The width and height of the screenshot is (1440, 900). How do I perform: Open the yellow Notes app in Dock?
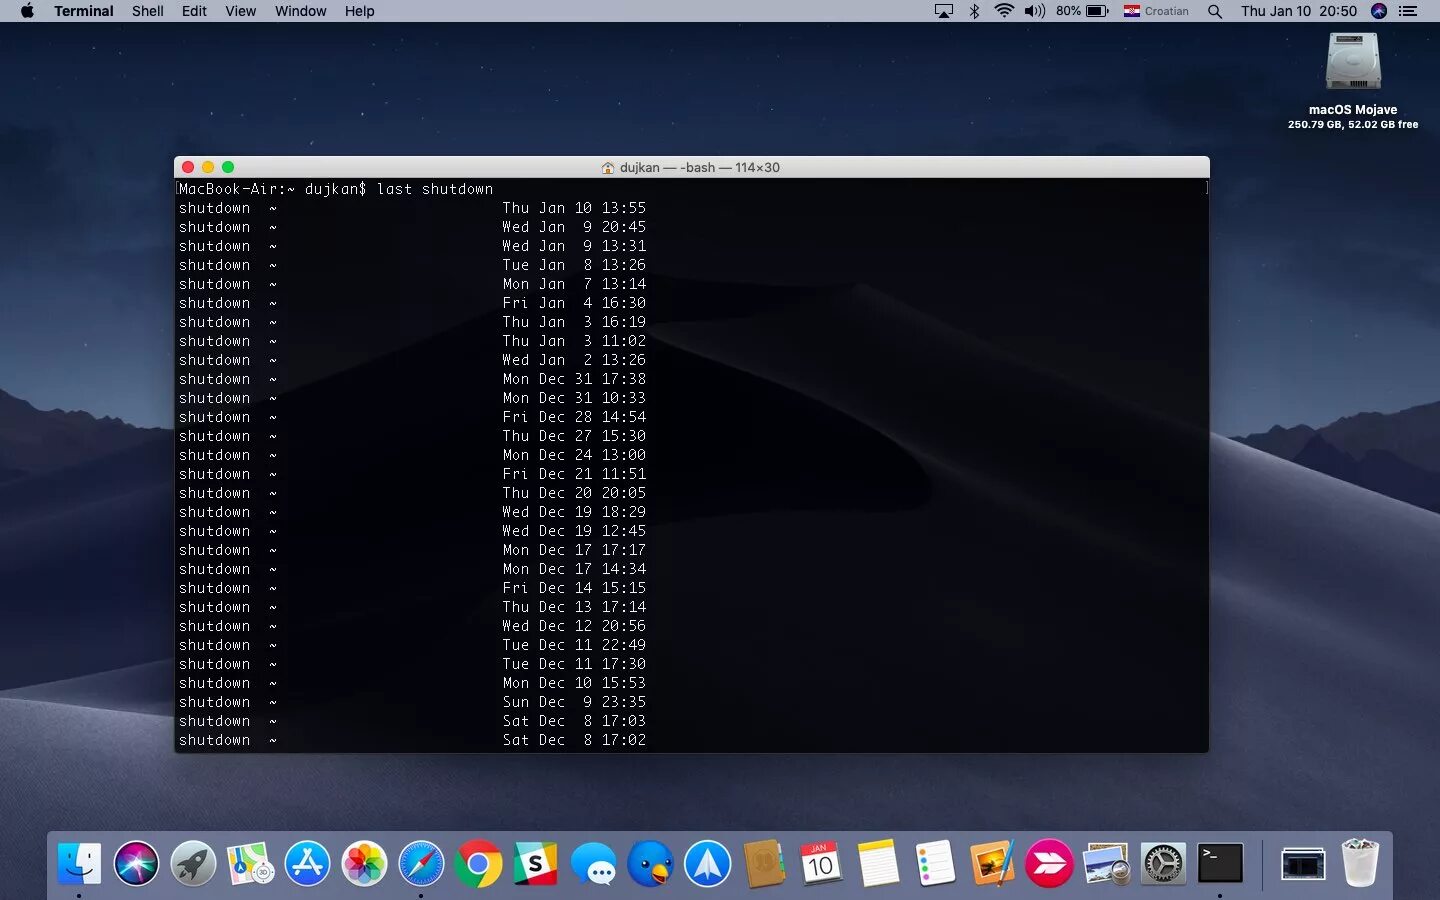click(878, 863)
